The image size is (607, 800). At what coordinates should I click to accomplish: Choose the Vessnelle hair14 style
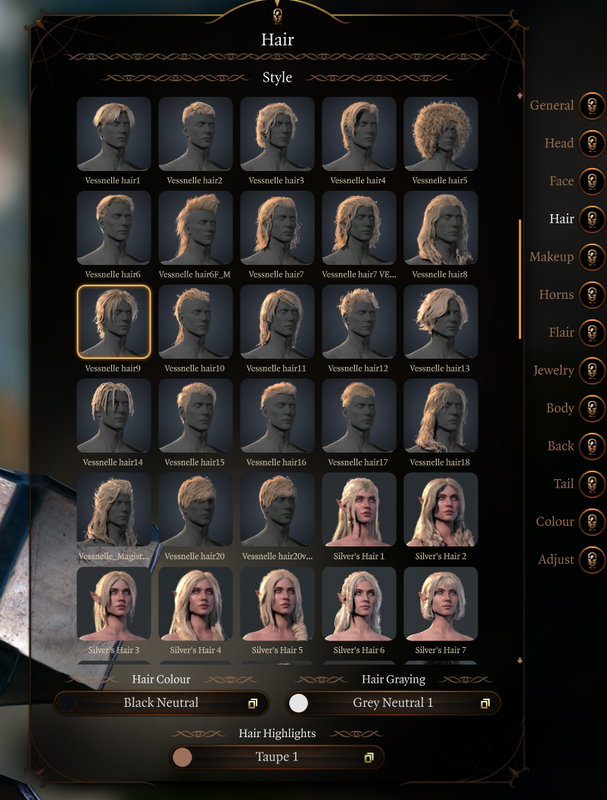[x=114, y=416]
